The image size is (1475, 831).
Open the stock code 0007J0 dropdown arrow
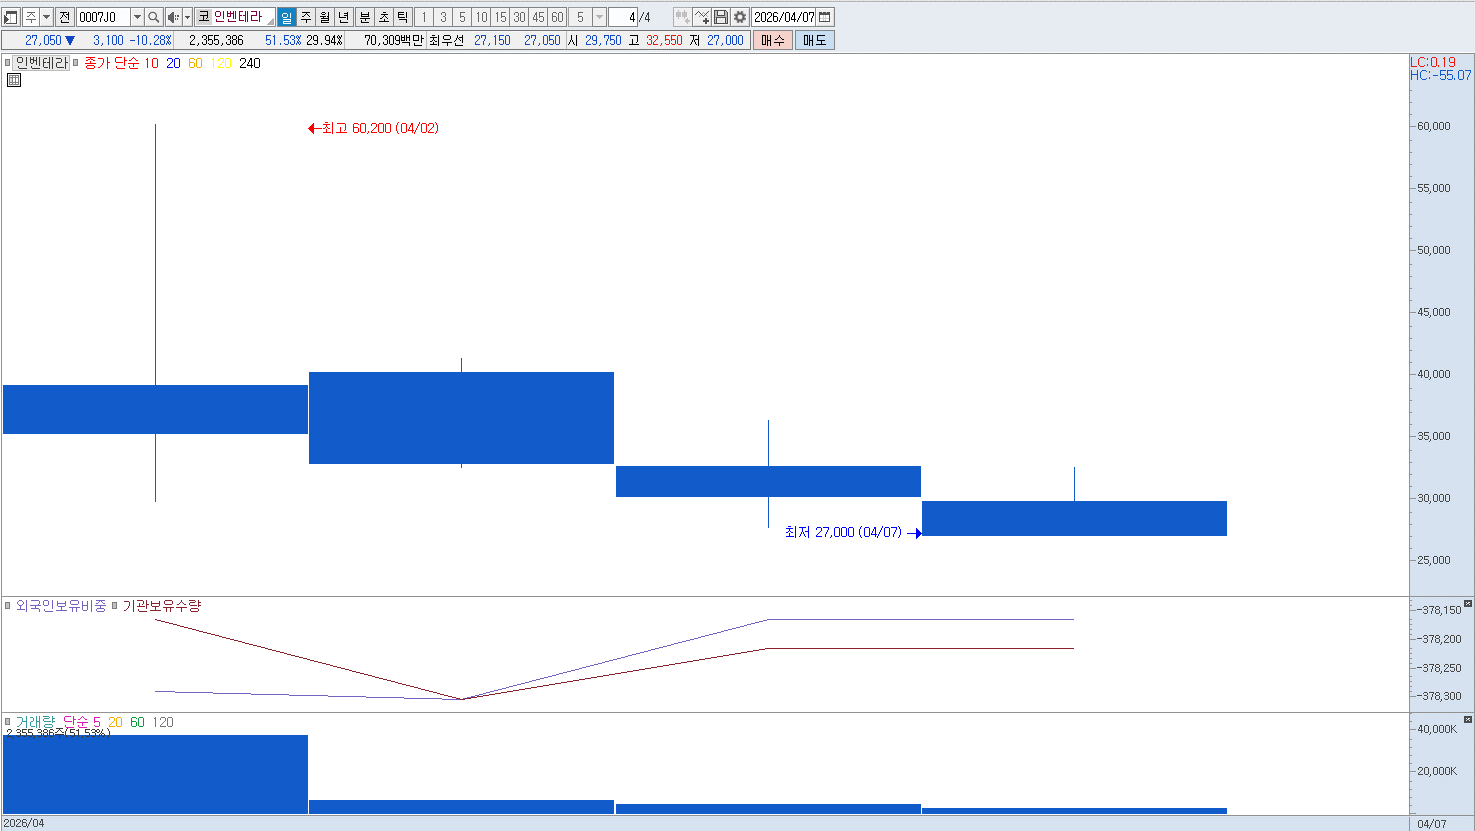pos(137,17)
